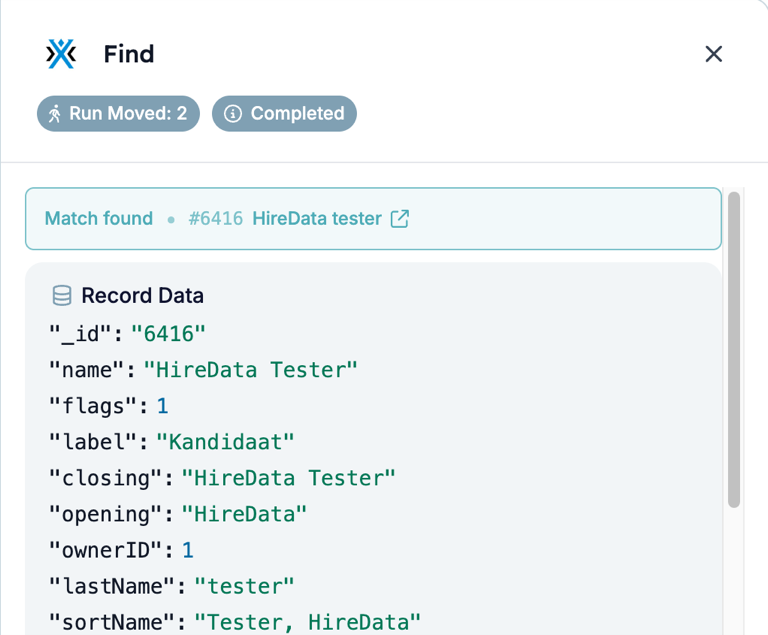This screenshot has width=768, height=635.
Task: Click the opening value "HireData"
Action: pyautogui.click(x=244, y=514)
